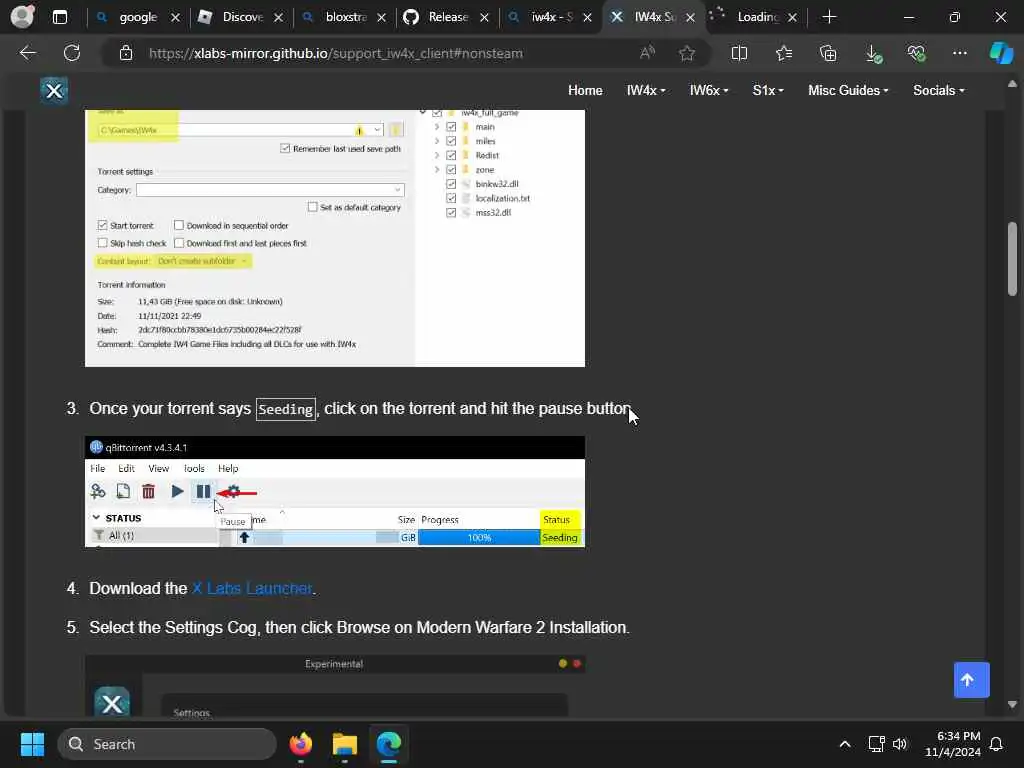Expand the Socials dropdown
Image resolution: width=1024 pixels, height=768 pixels.
(x=938, y=90)
